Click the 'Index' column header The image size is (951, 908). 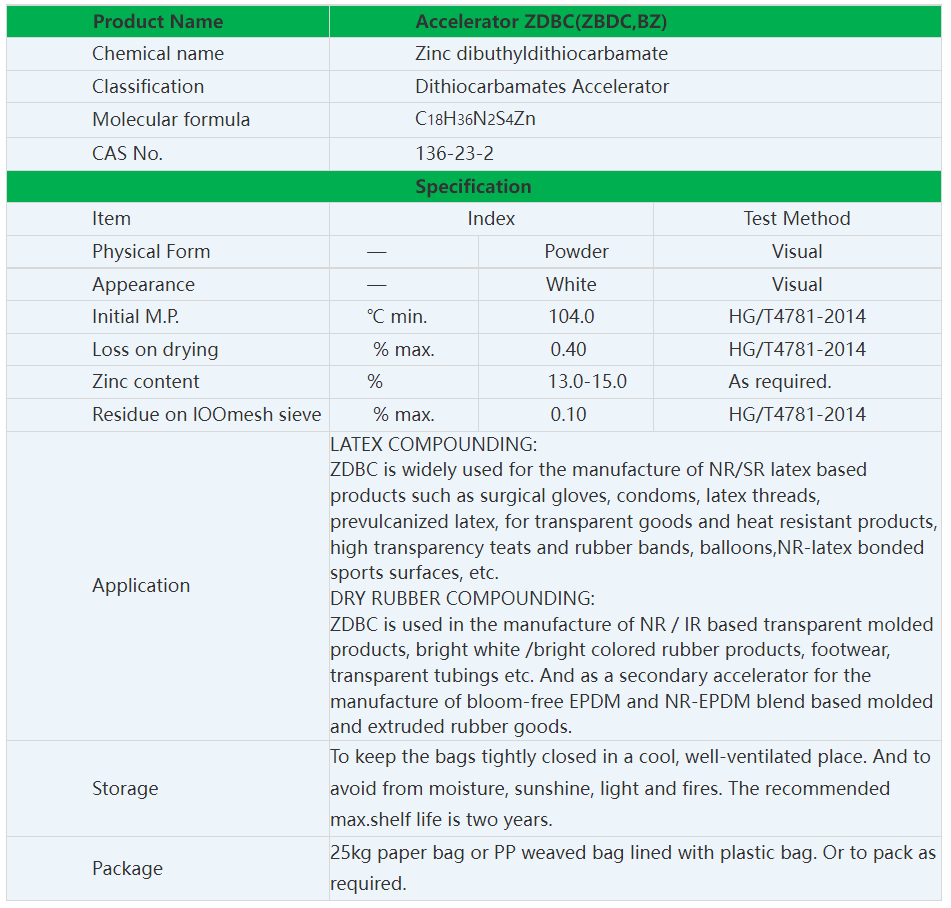pos(491,219)
